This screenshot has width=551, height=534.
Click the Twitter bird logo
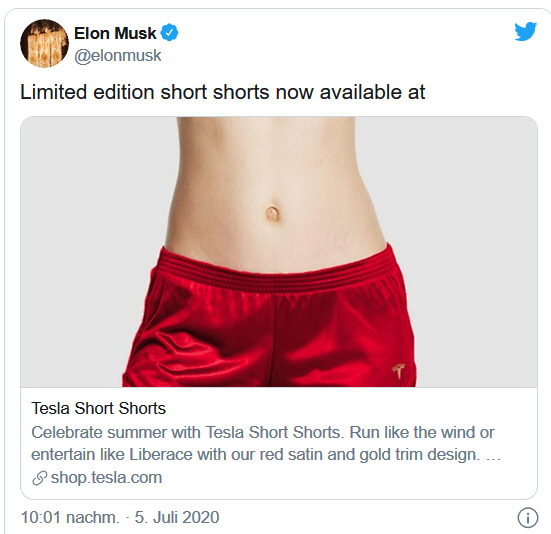pos(525,31)
